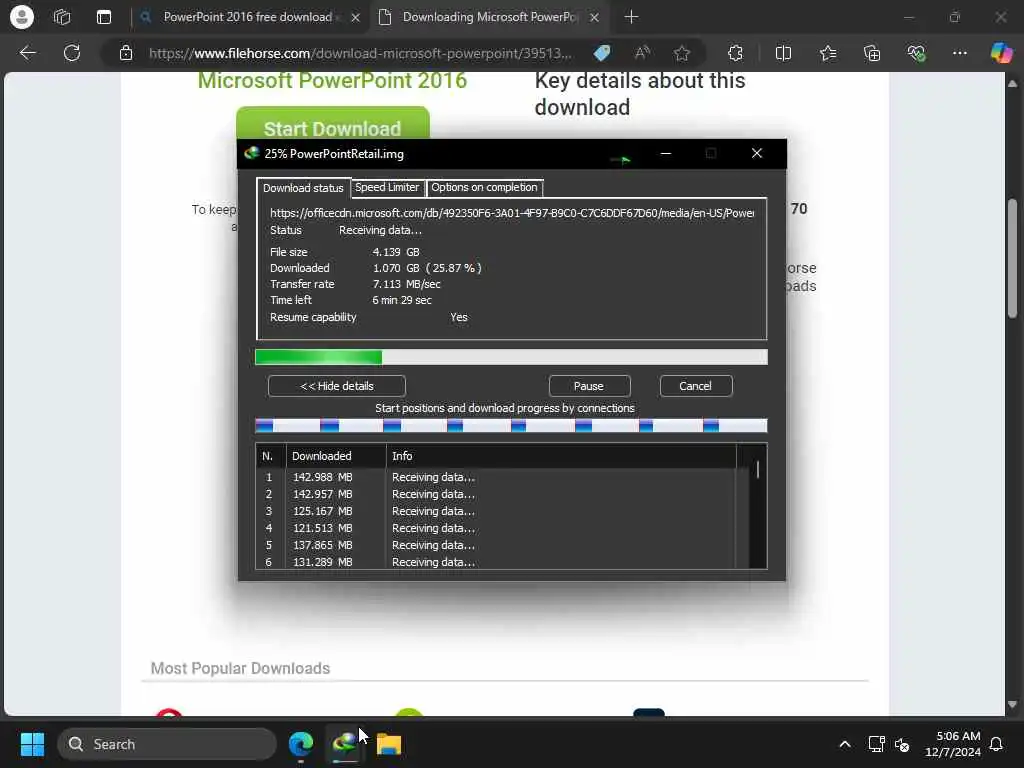Open the Speed Limiter tab
The height and width of the screenshot is (768, 1024).
(387, 187)
